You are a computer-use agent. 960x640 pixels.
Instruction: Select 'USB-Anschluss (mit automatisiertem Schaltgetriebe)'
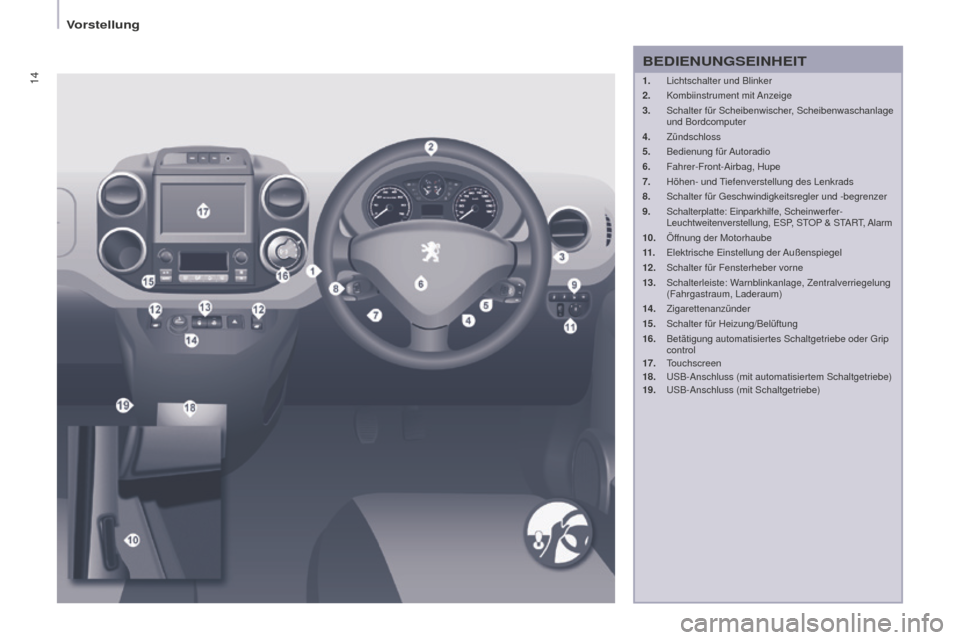(779, 377)
